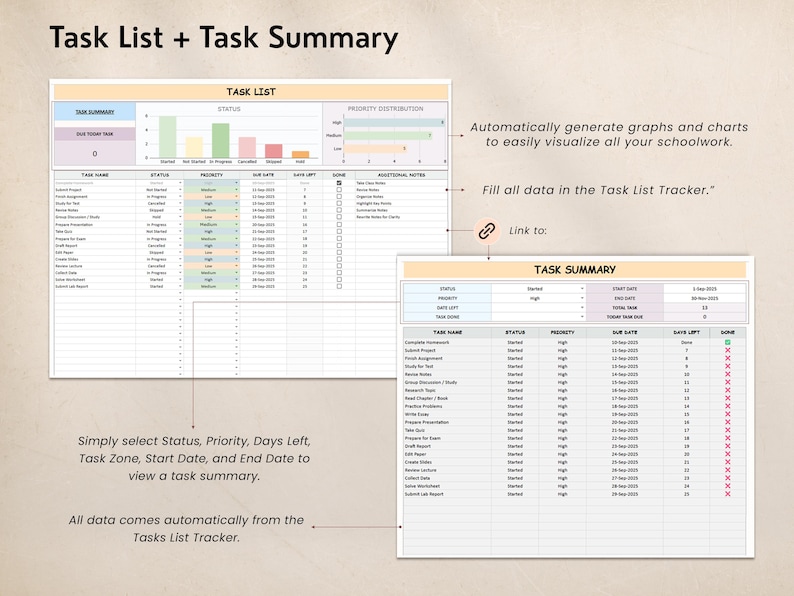Click red X icon for Submit Project in Task Summary
This screenshot has width=794, height=596.
pos(728,350)
